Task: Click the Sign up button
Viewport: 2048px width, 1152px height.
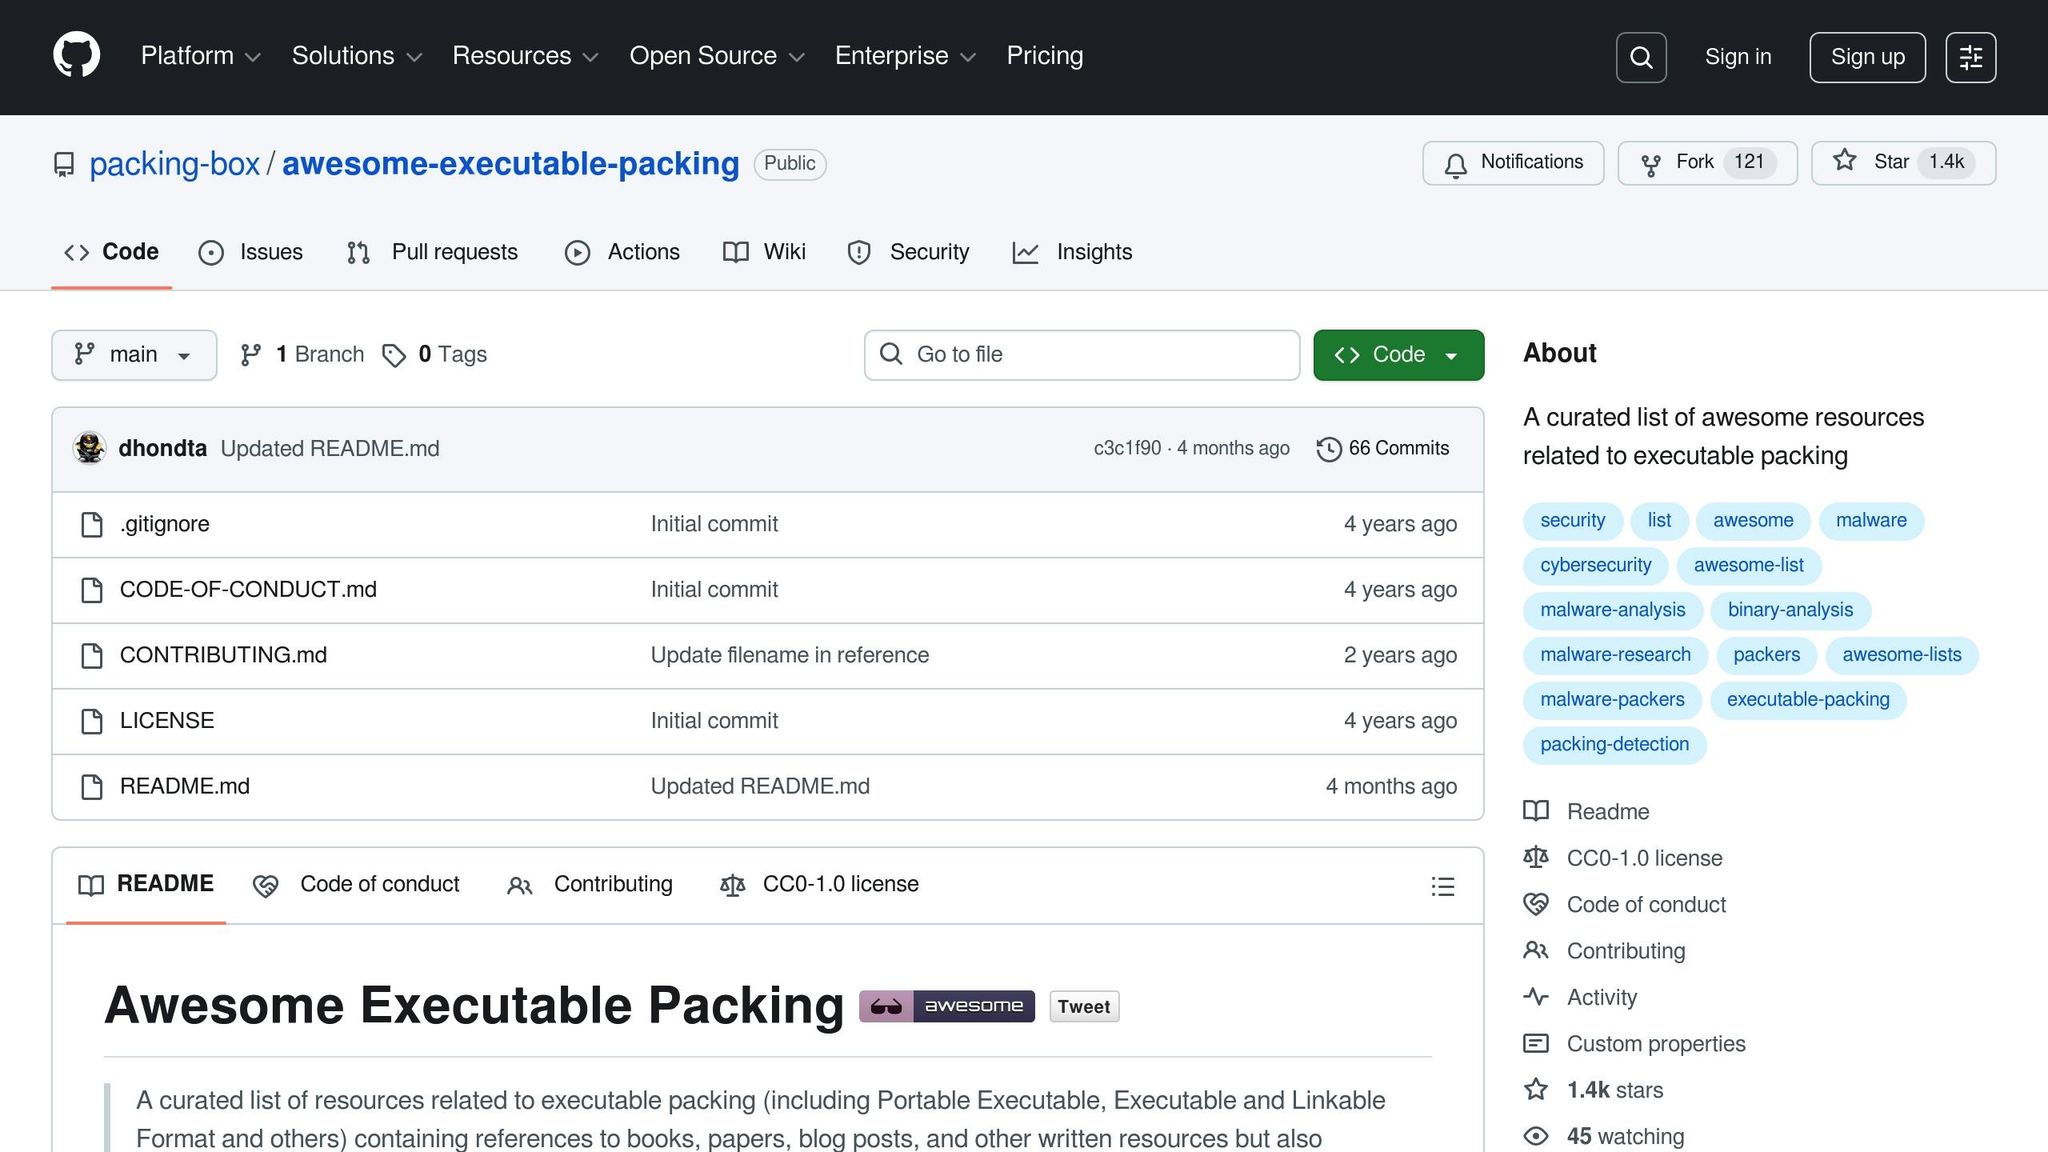Action: (1867, 57)
